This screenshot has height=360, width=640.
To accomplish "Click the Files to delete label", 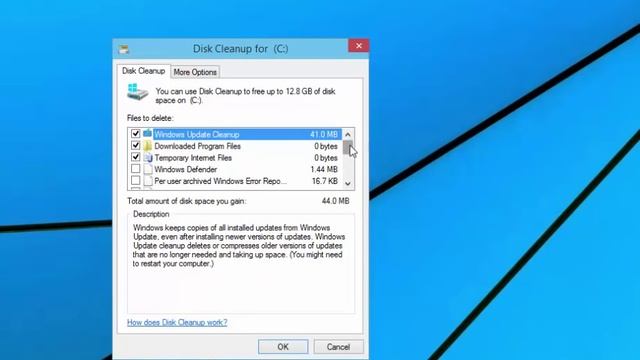I will coord(150,118).
